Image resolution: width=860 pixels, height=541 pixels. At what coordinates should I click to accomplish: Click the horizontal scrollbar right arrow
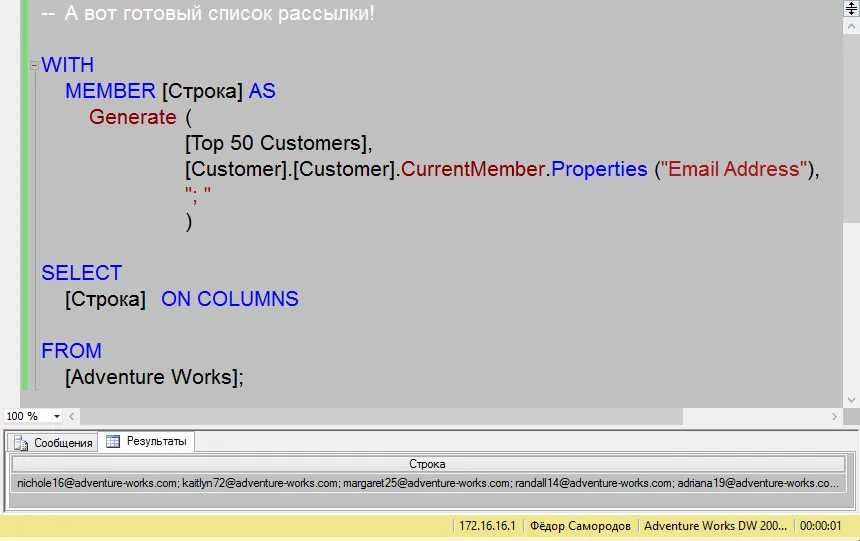coord(834,416)
